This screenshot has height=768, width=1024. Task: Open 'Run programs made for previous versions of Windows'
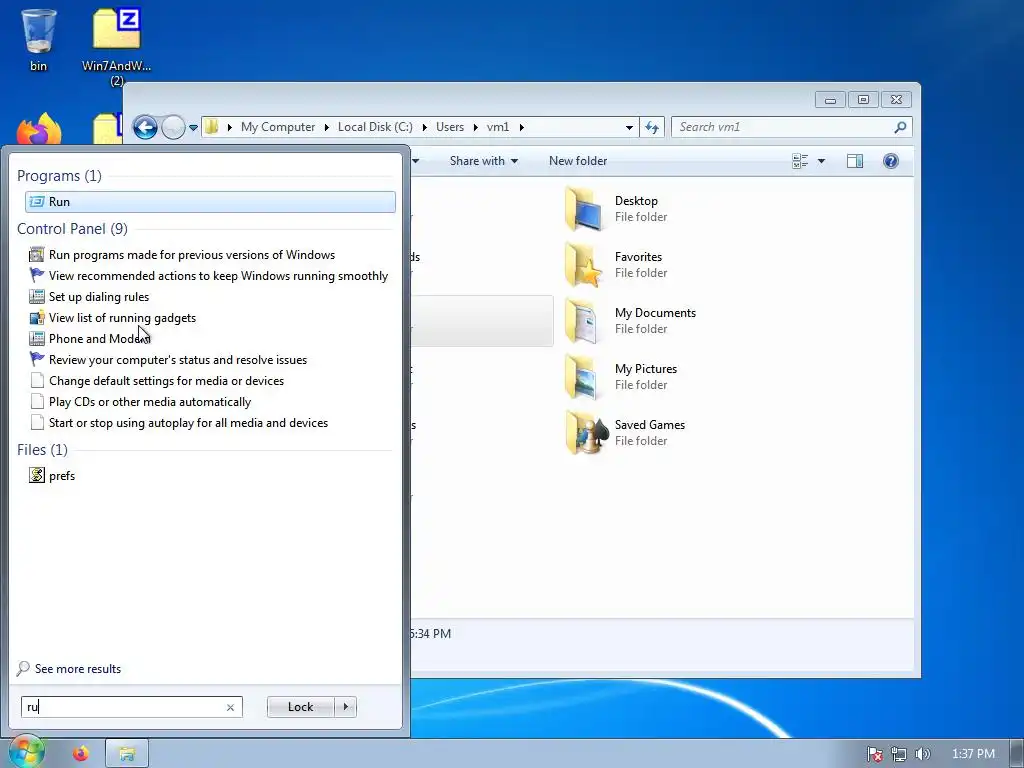click(191, 255)
